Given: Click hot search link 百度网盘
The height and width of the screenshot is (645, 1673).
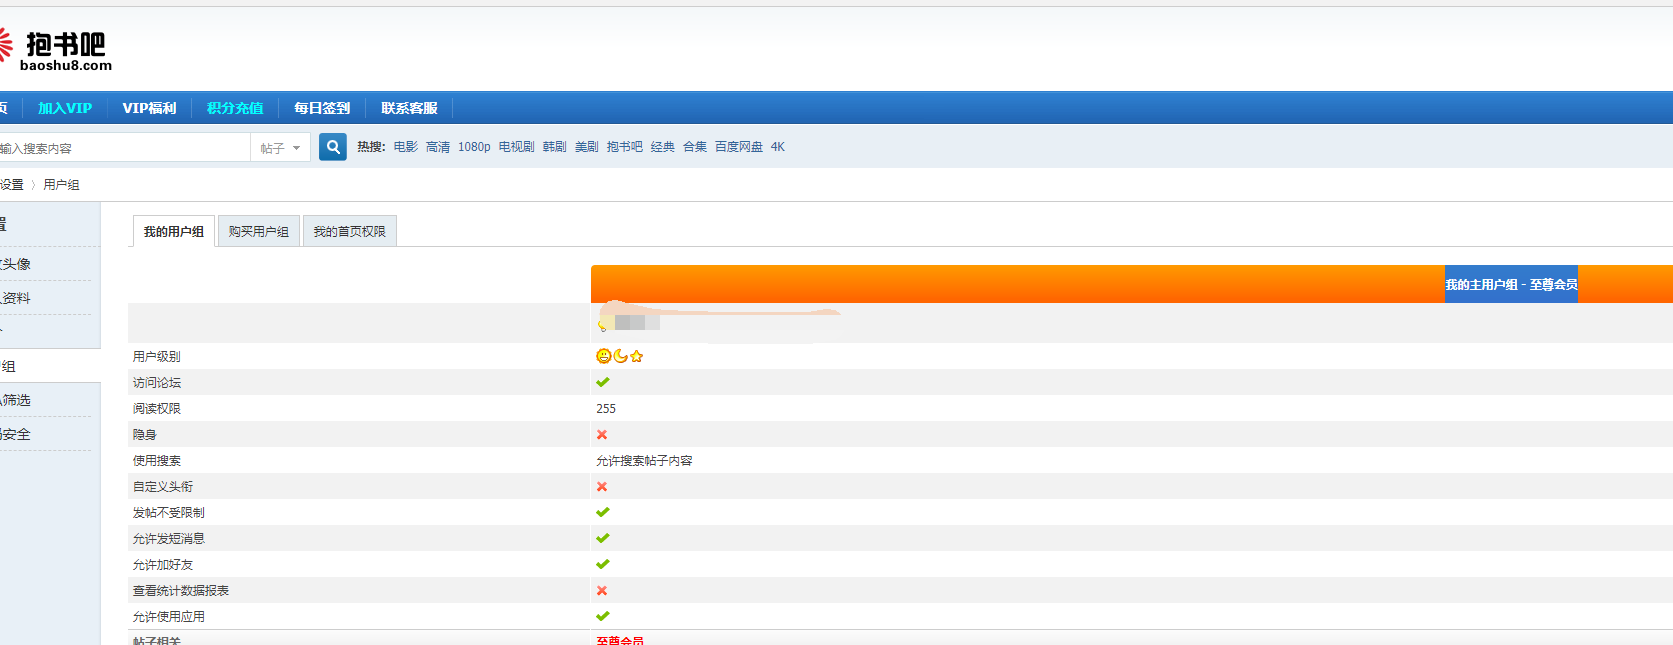Looking at the screenshot, I should 739,147.
